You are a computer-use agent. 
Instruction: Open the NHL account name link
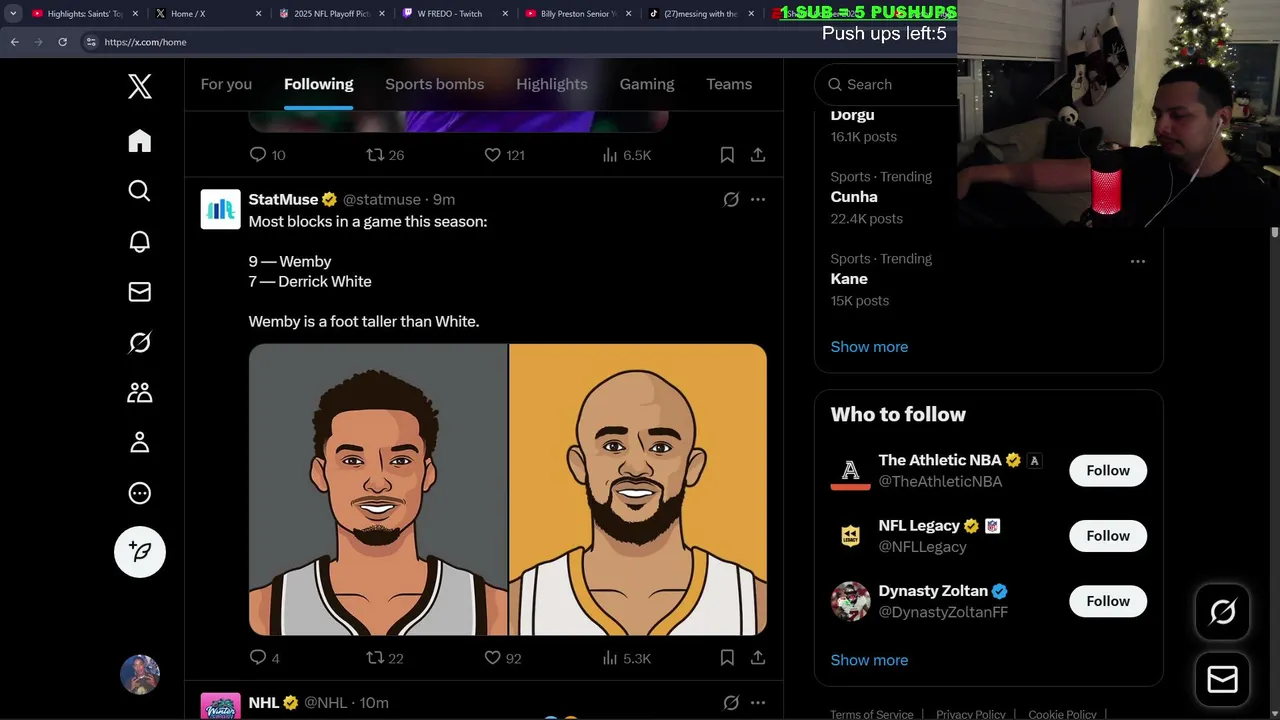[x=264, y=703]
